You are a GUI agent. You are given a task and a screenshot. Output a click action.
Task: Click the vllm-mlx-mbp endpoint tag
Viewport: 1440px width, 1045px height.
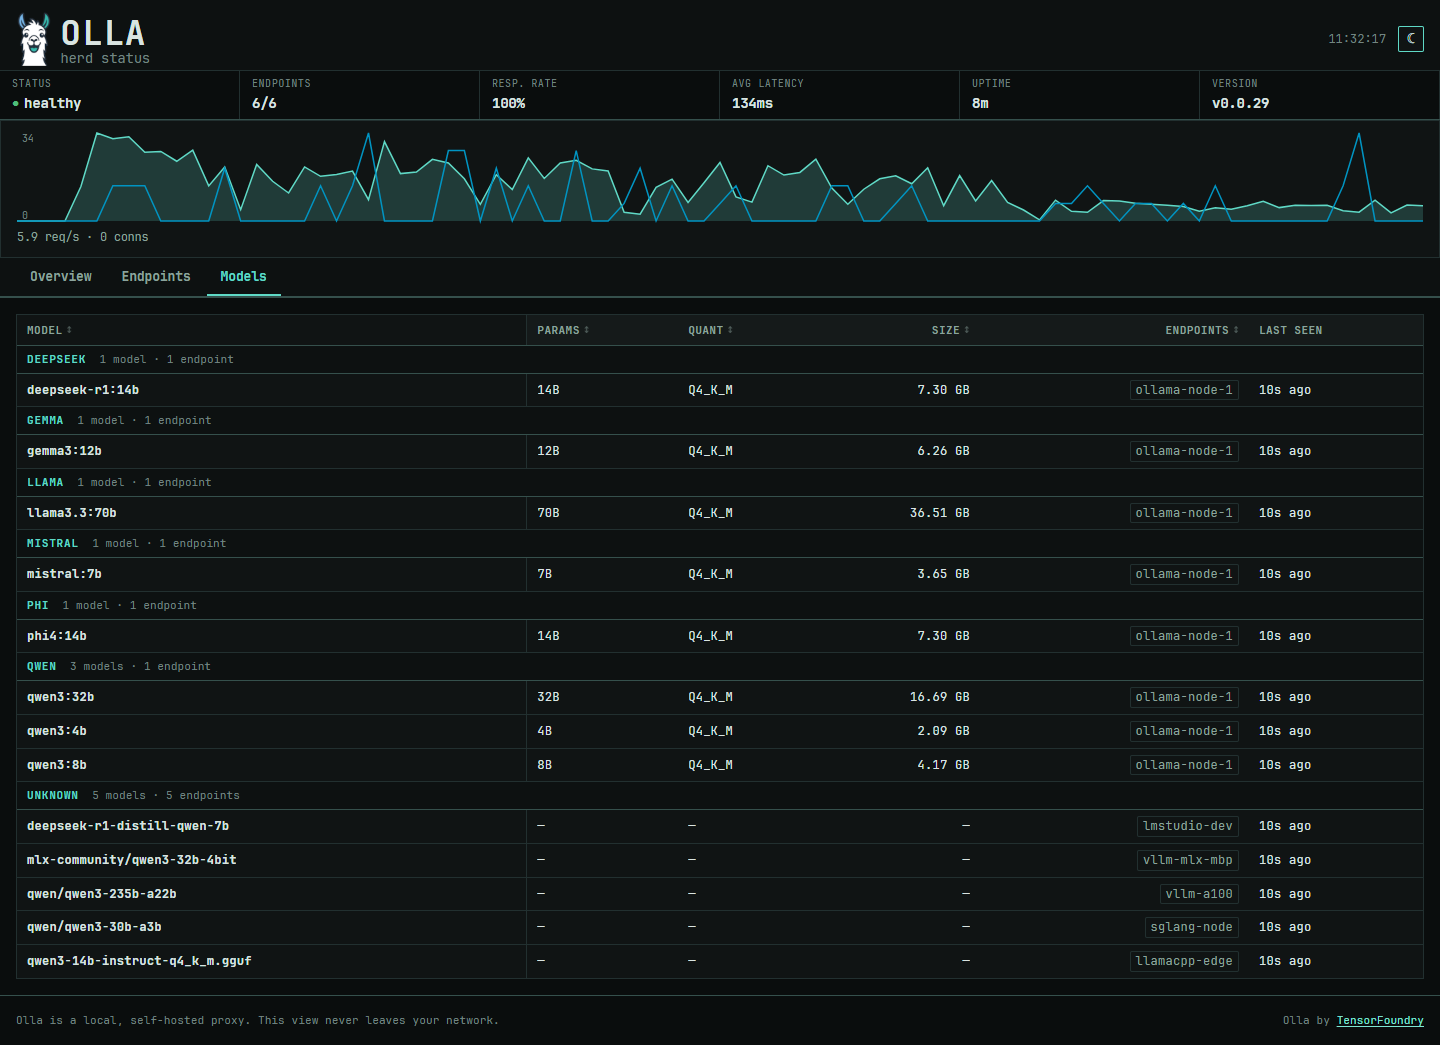1188,860
